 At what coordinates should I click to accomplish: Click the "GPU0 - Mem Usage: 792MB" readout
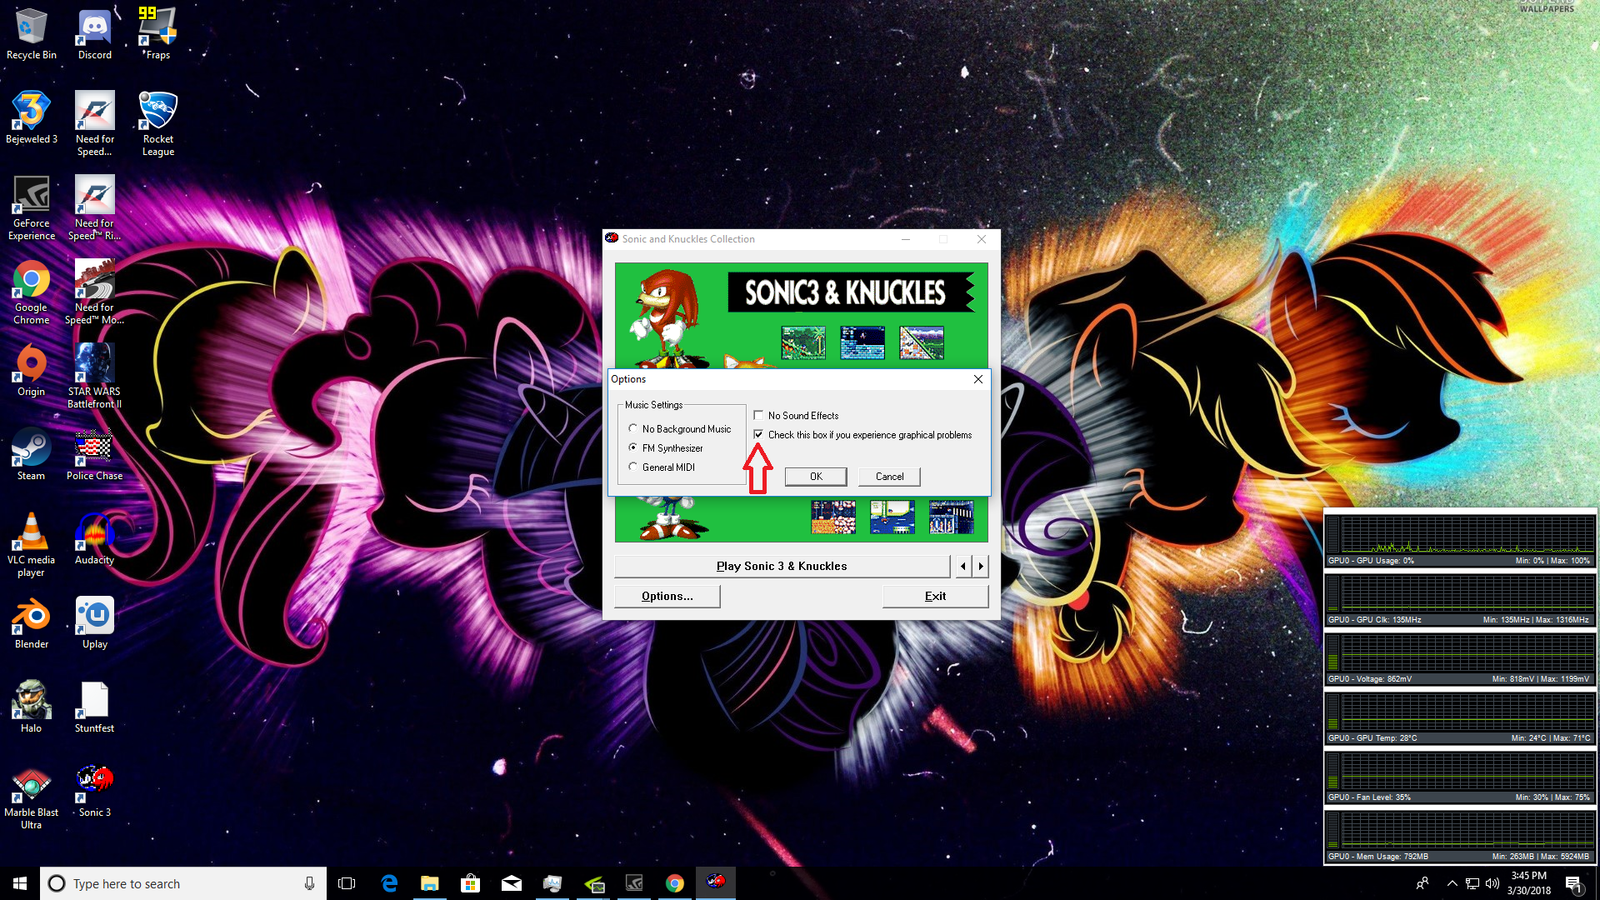(x=1378, y=856)
